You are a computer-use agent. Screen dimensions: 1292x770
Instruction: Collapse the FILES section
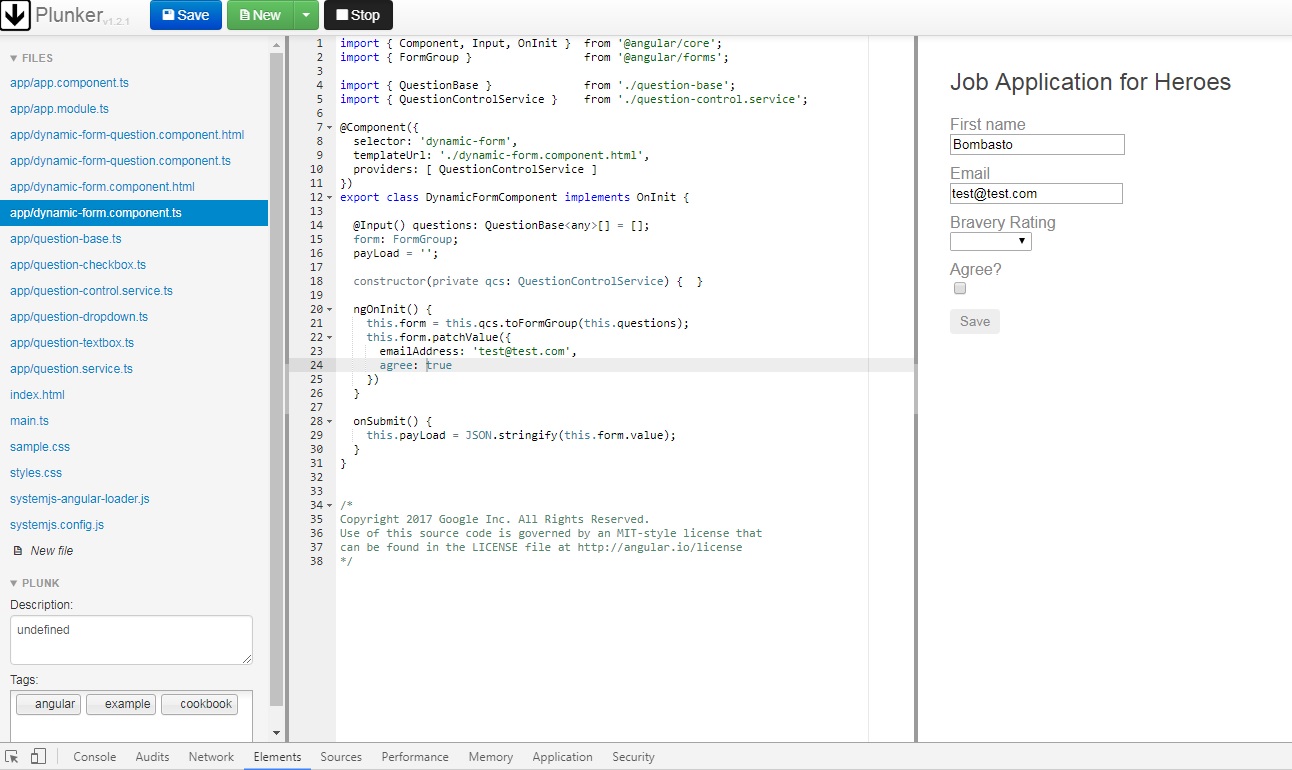[14, 57]
